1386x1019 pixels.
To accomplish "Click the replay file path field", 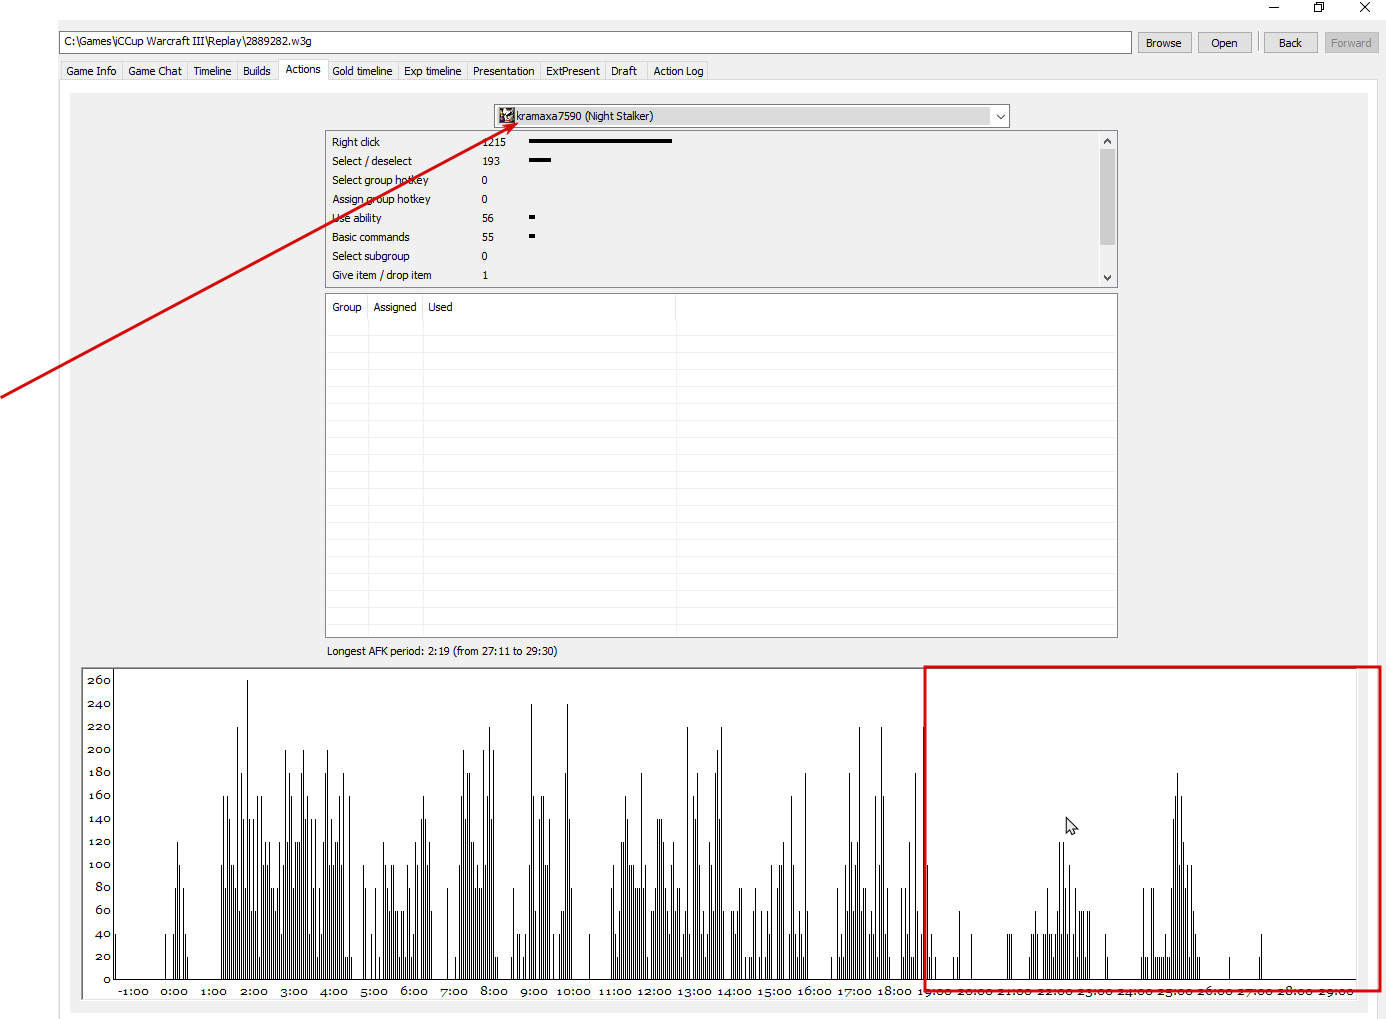I will click(x=595, y=42).
